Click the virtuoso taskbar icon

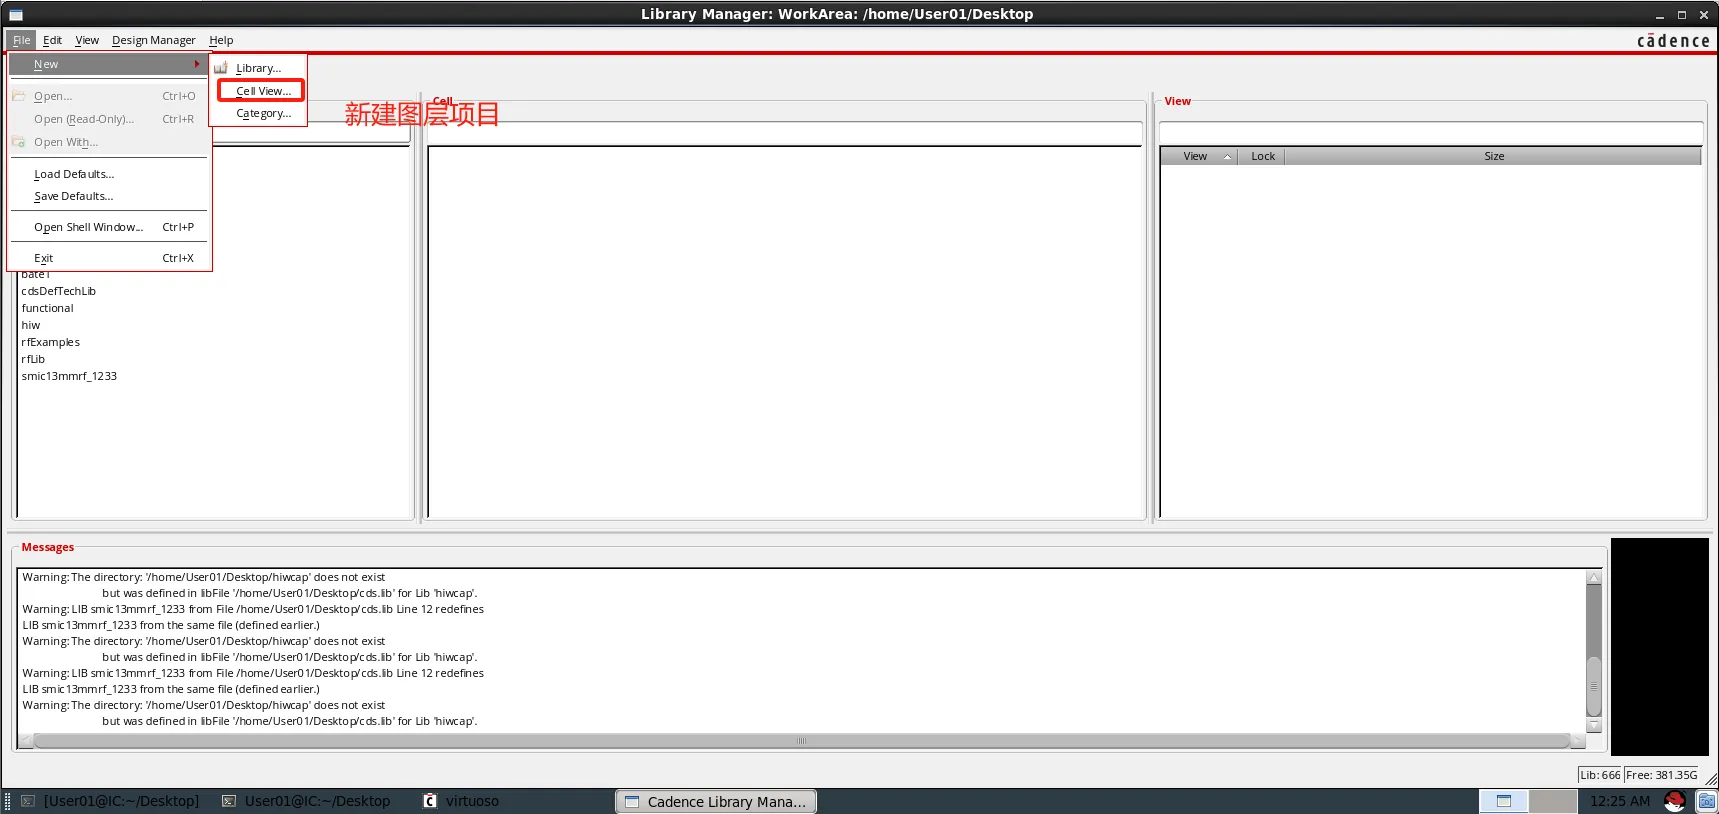click(430, 801)
